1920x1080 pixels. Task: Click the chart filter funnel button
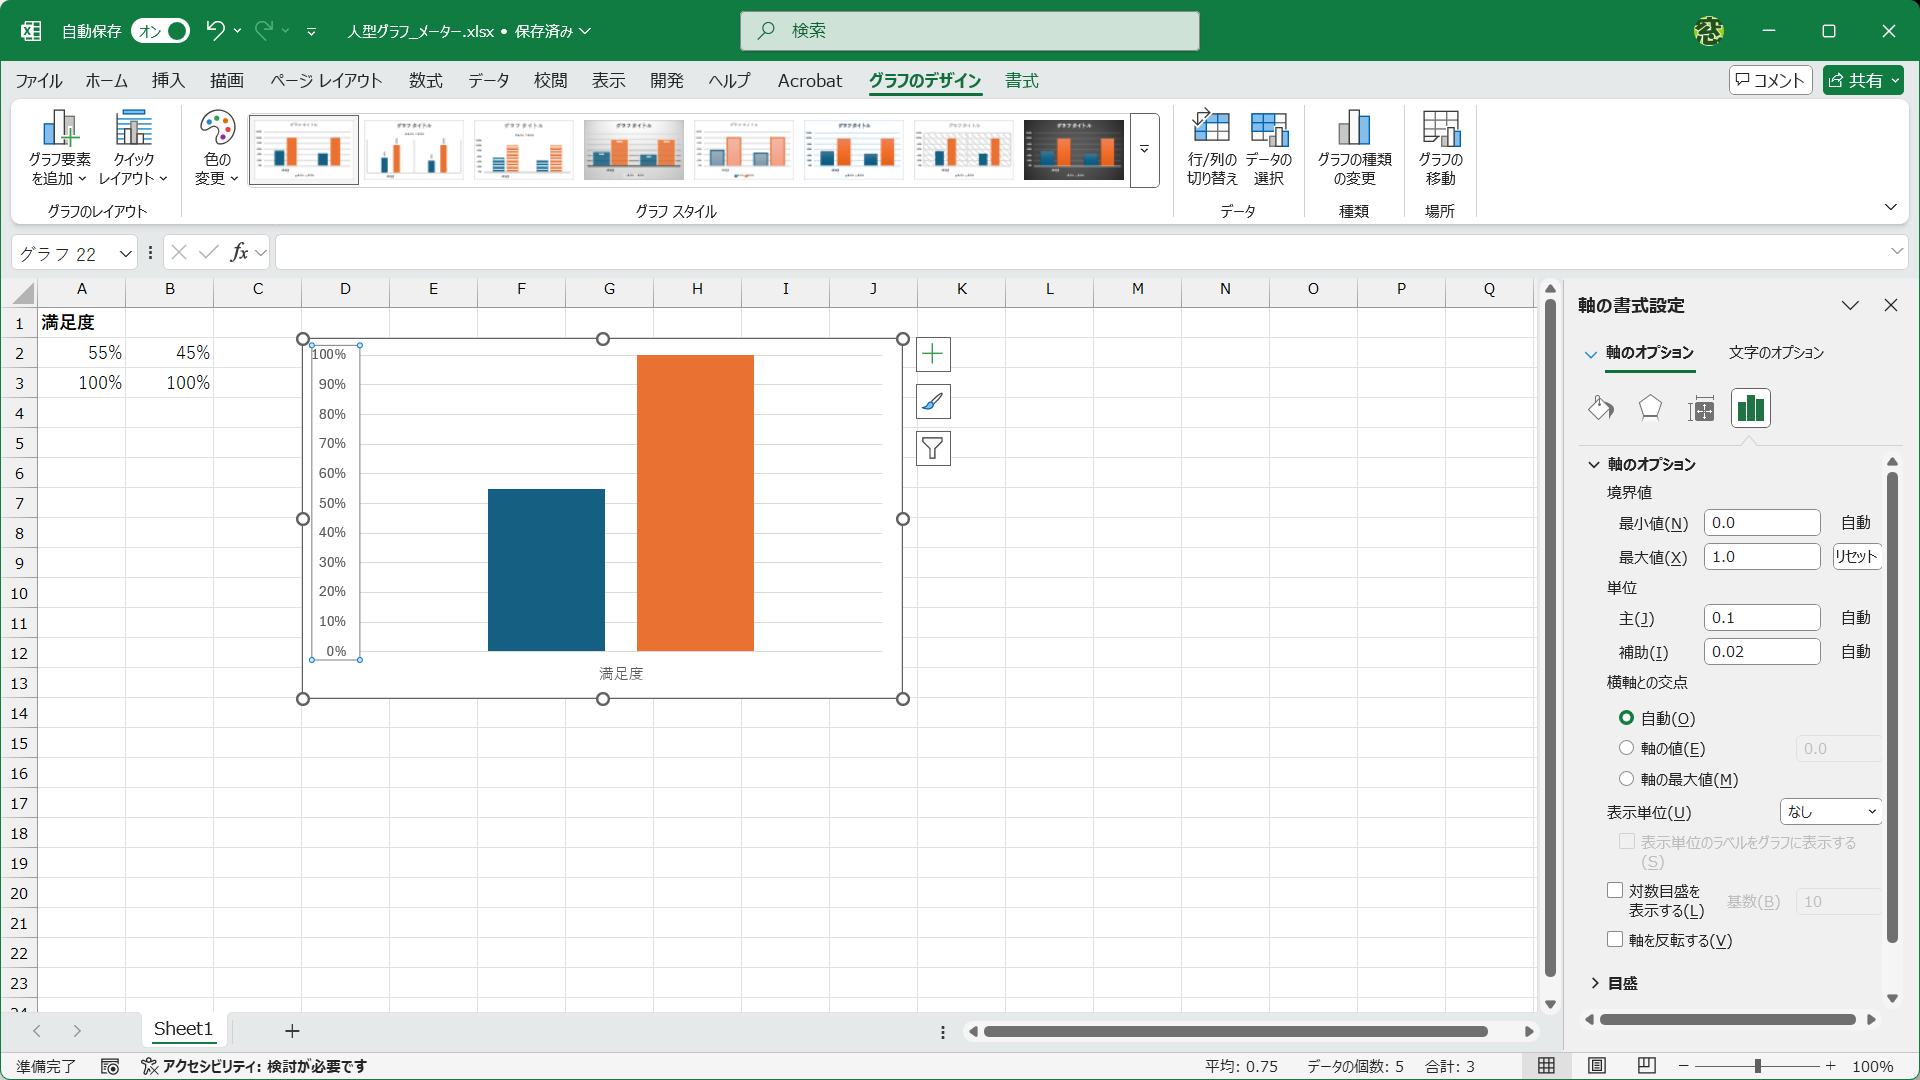(933, 449)
